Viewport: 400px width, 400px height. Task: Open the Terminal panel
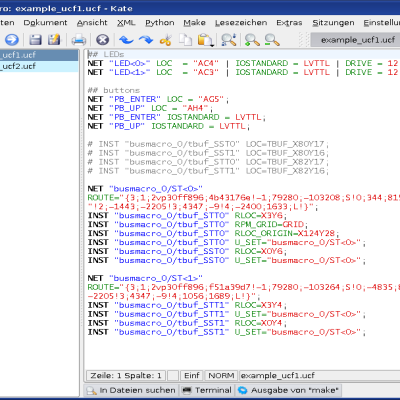[x=207, y=390]
